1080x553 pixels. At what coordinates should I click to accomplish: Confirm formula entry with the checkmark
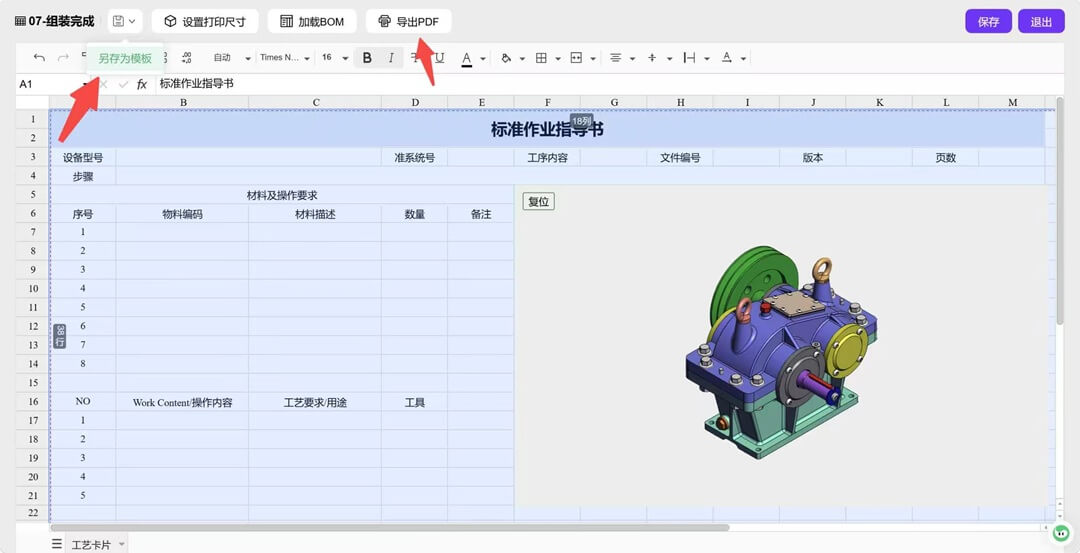[123, 84]
